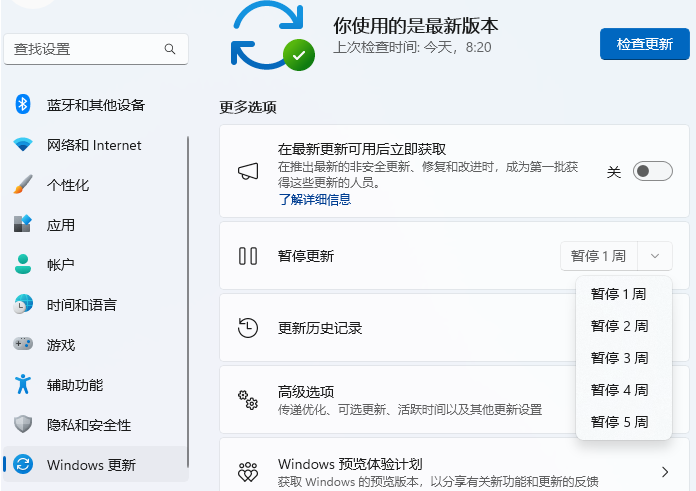This screenshot has width=696, height=491.
Task: Click the megaphone icon for latest updates
Action: pyautogui.click(x=248, y=171)
